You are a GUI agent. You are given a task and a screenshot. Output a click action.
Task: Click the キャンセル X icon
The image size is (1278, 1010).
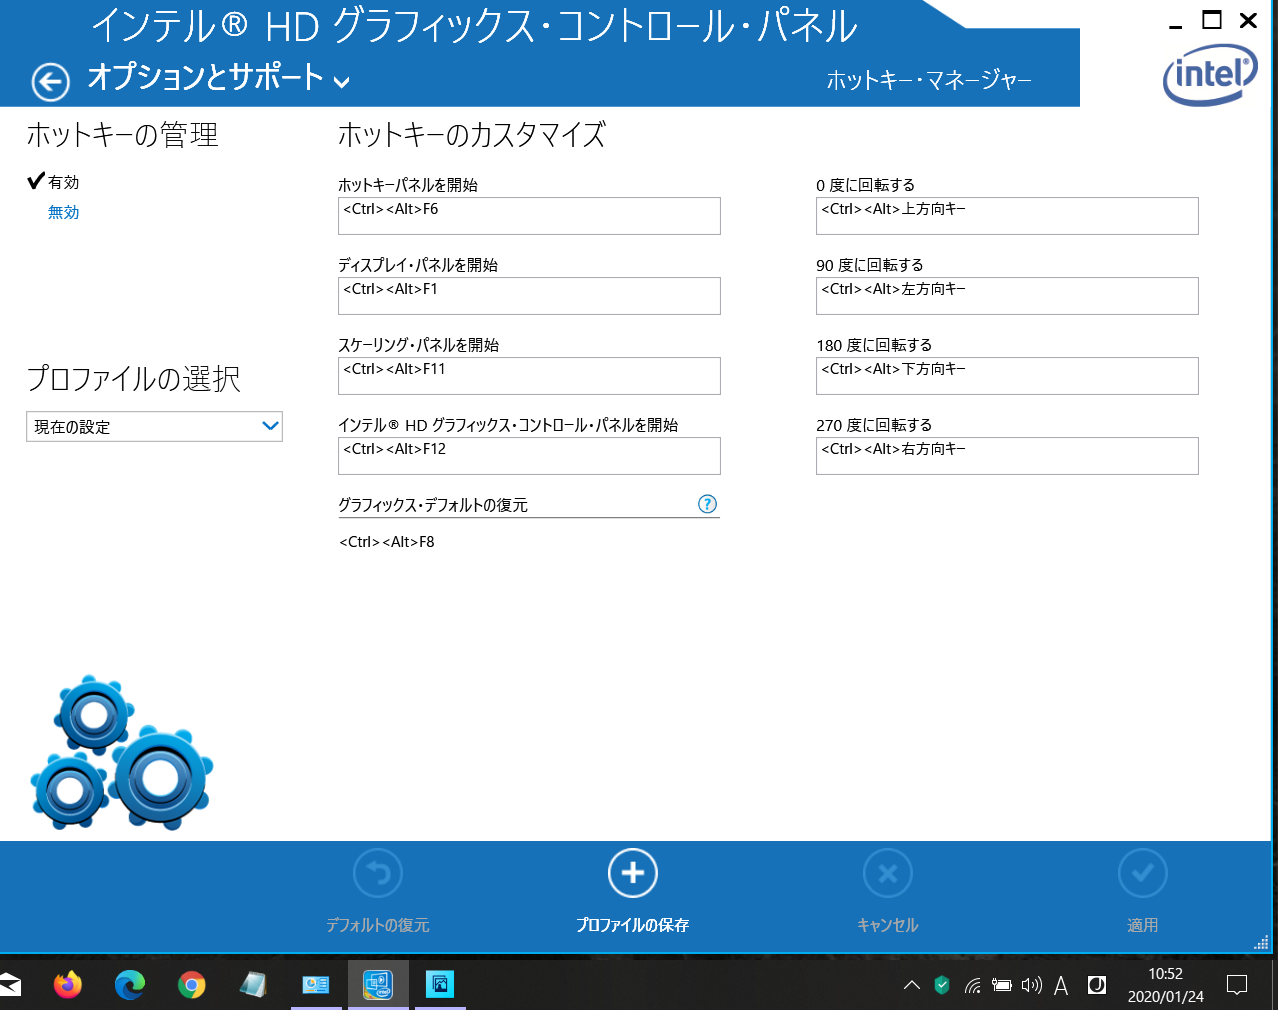(888, 873)
